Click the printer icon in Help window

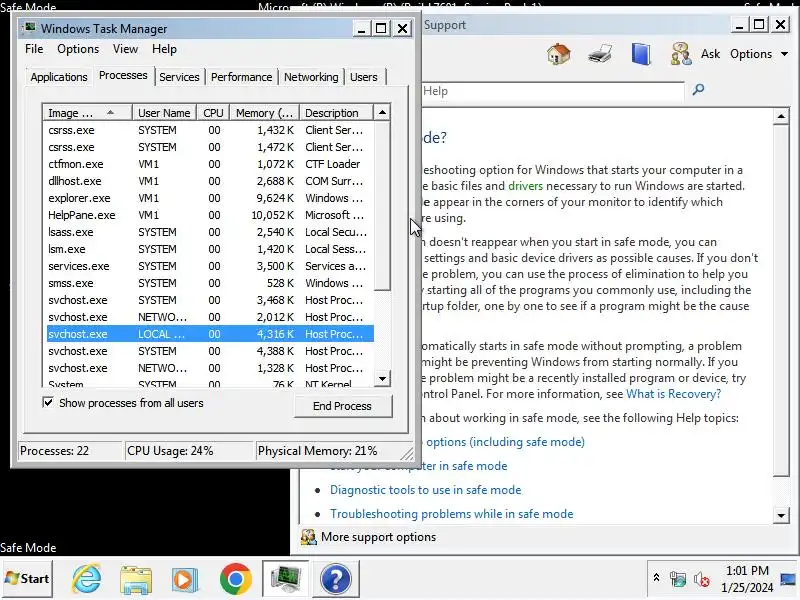pyautogui.click(x=599, y=54)
